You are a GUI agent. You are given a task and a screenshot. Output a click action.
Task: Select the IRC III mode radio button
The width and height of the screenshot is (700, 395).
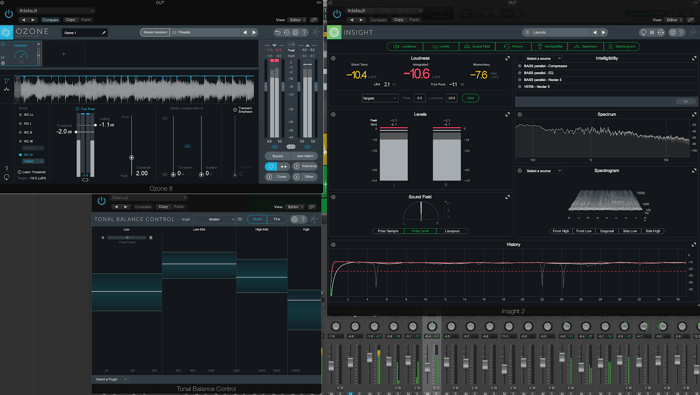pyautogui.click(x=21, y=141)
